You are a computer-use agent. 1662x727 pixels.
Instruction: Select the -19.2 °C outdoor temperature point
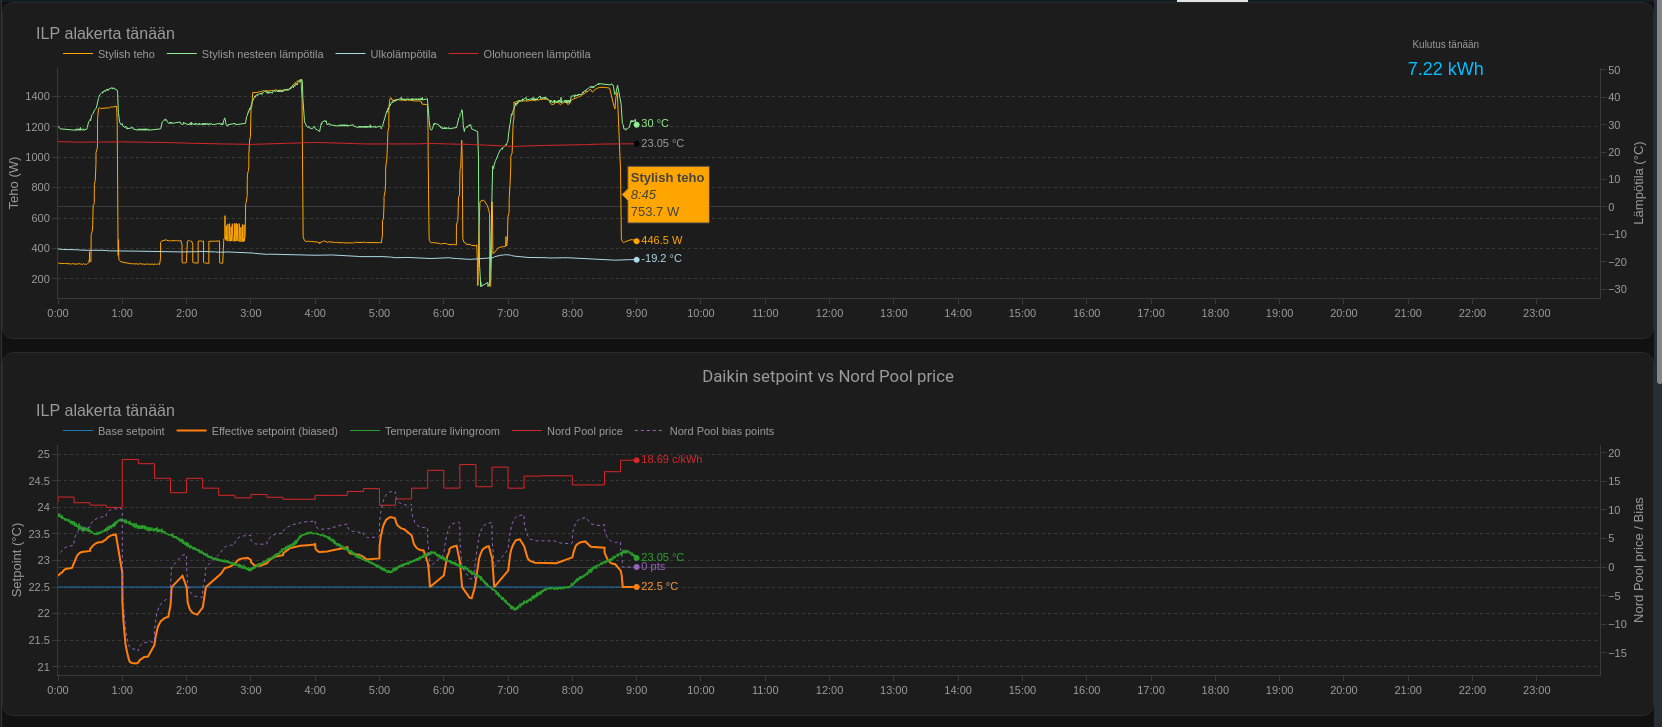(637, 259)
